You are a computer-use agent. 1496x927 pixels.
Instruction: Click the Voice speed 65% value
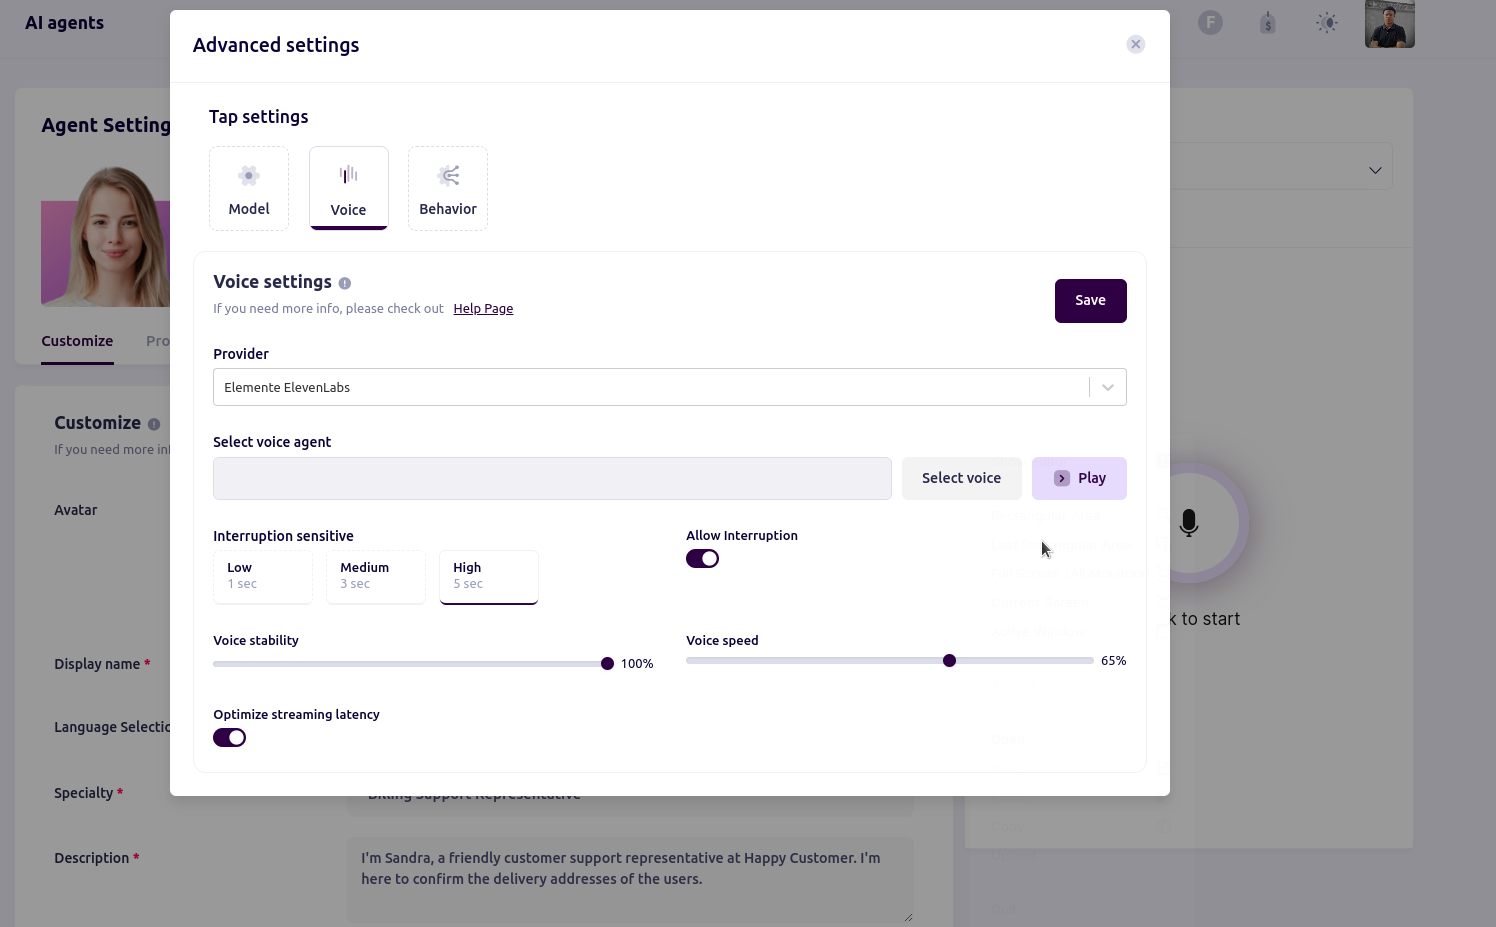pyautogui.click(x=1113, y=661)
